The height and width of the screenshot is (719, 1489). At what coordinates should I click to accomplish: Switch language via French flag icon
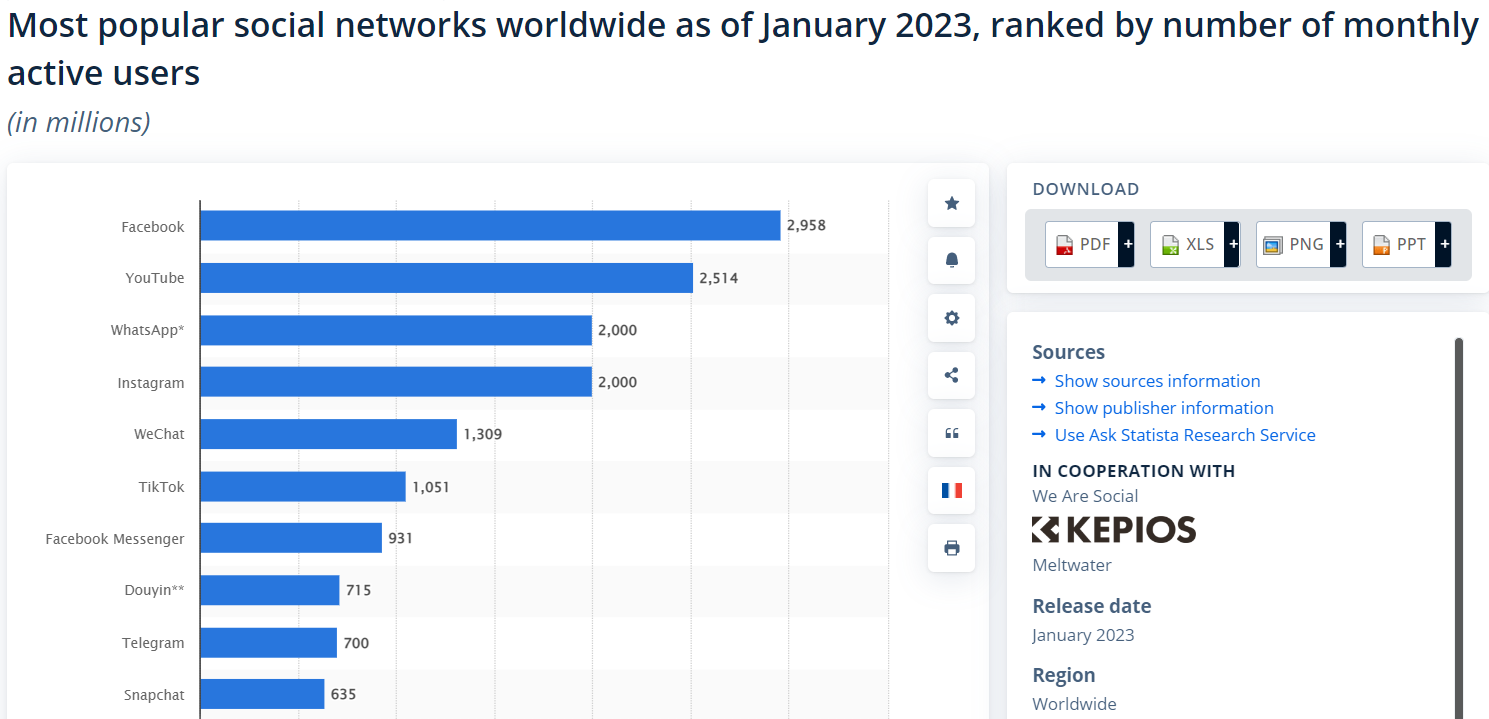[951, 490]
